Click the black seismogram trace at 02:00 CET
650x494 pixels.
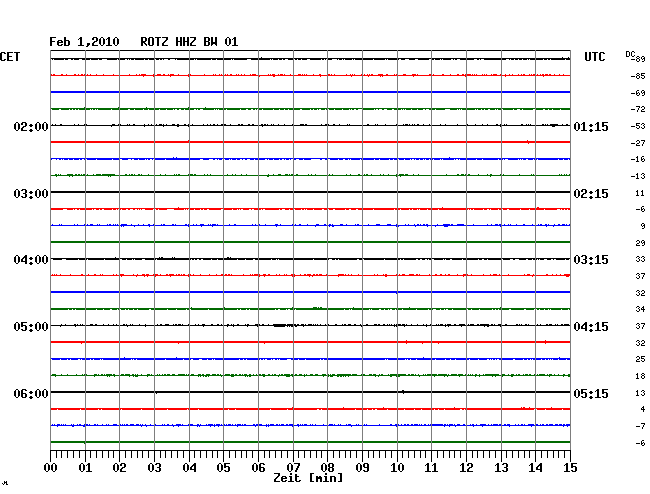coord(310,125)
